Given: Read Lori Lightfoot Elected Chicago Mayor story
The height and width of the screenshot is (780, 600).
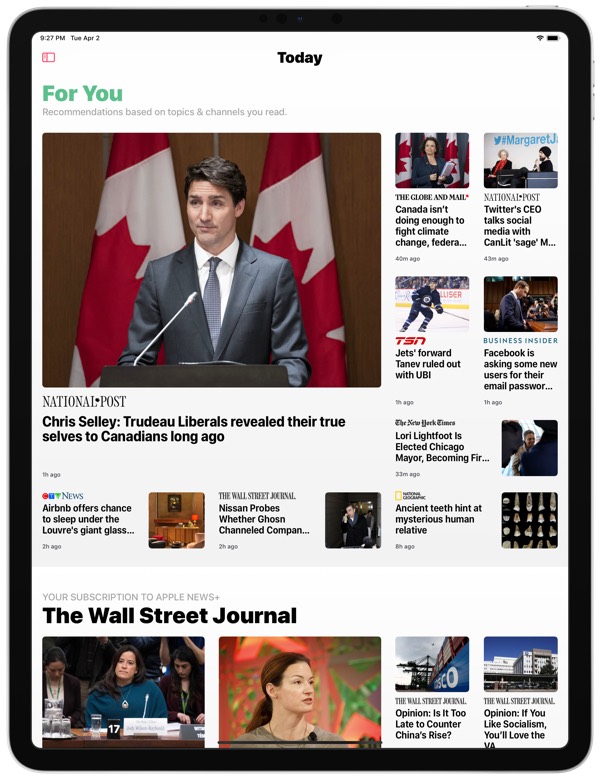Looking at the screenshot, I should (x=442, y=447).
